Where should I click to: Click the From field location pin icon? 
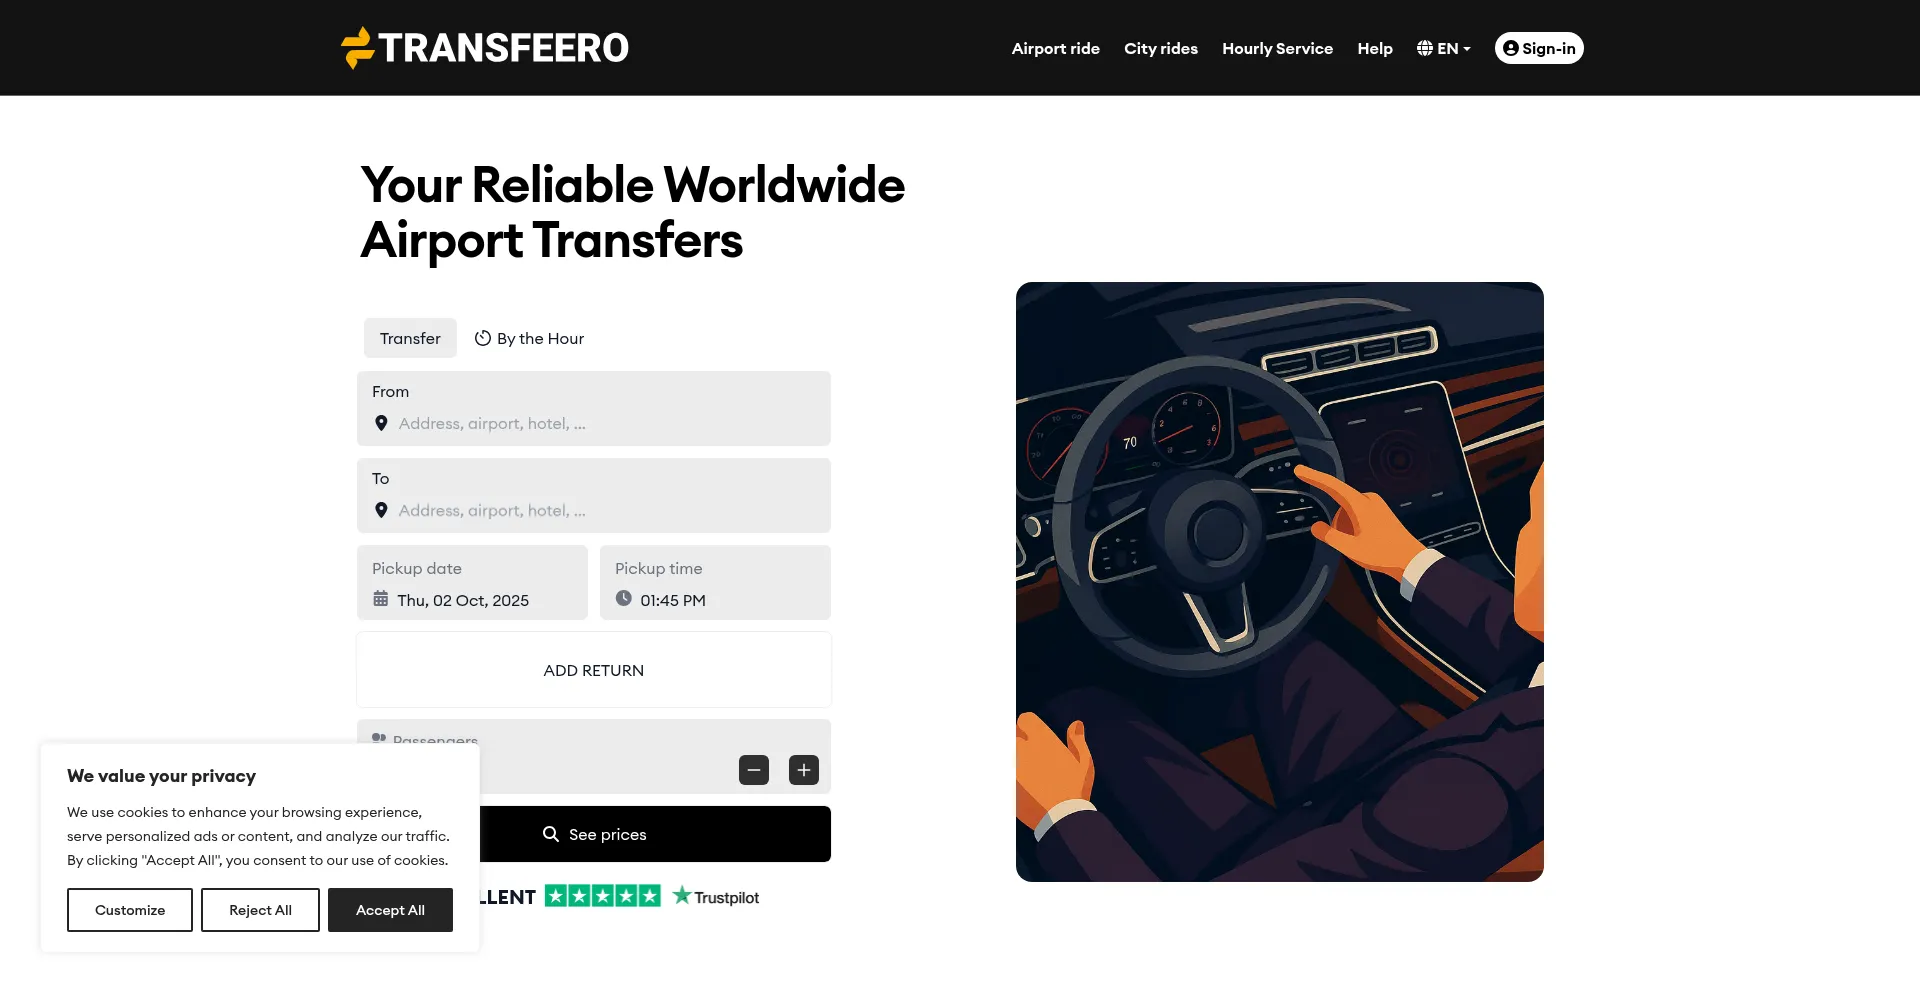click(x=381, y=423)
